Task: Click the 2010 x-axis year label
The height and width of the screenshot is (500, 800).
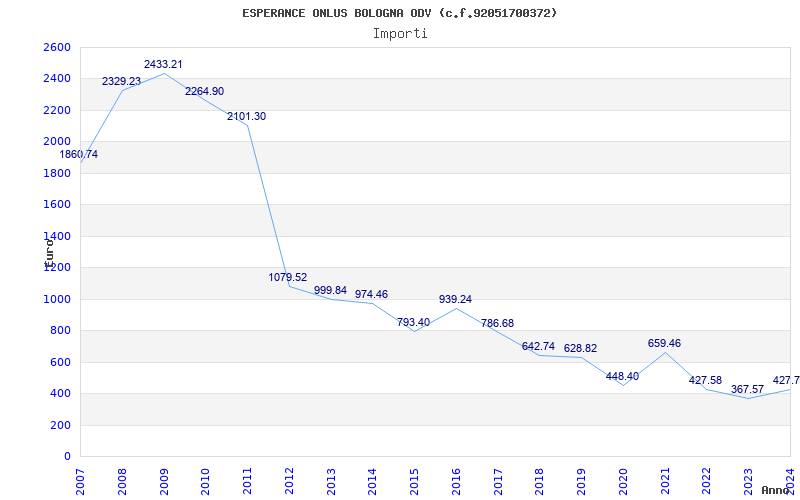Action: click(x=206, y=481)
